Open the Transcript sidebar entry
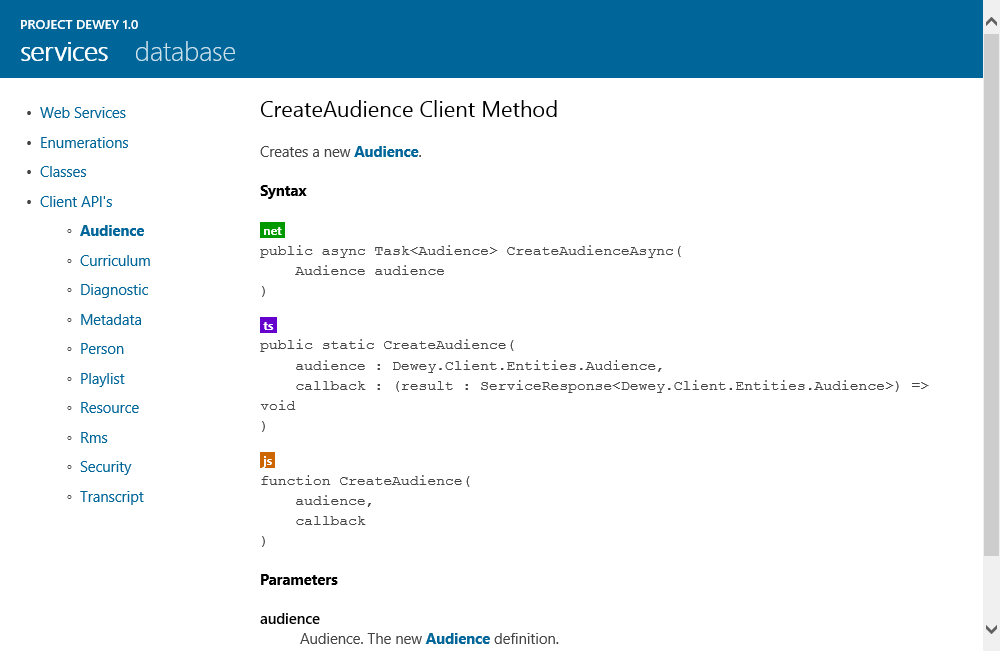This screenshot has width=1000, height=651. click(112, 497)
